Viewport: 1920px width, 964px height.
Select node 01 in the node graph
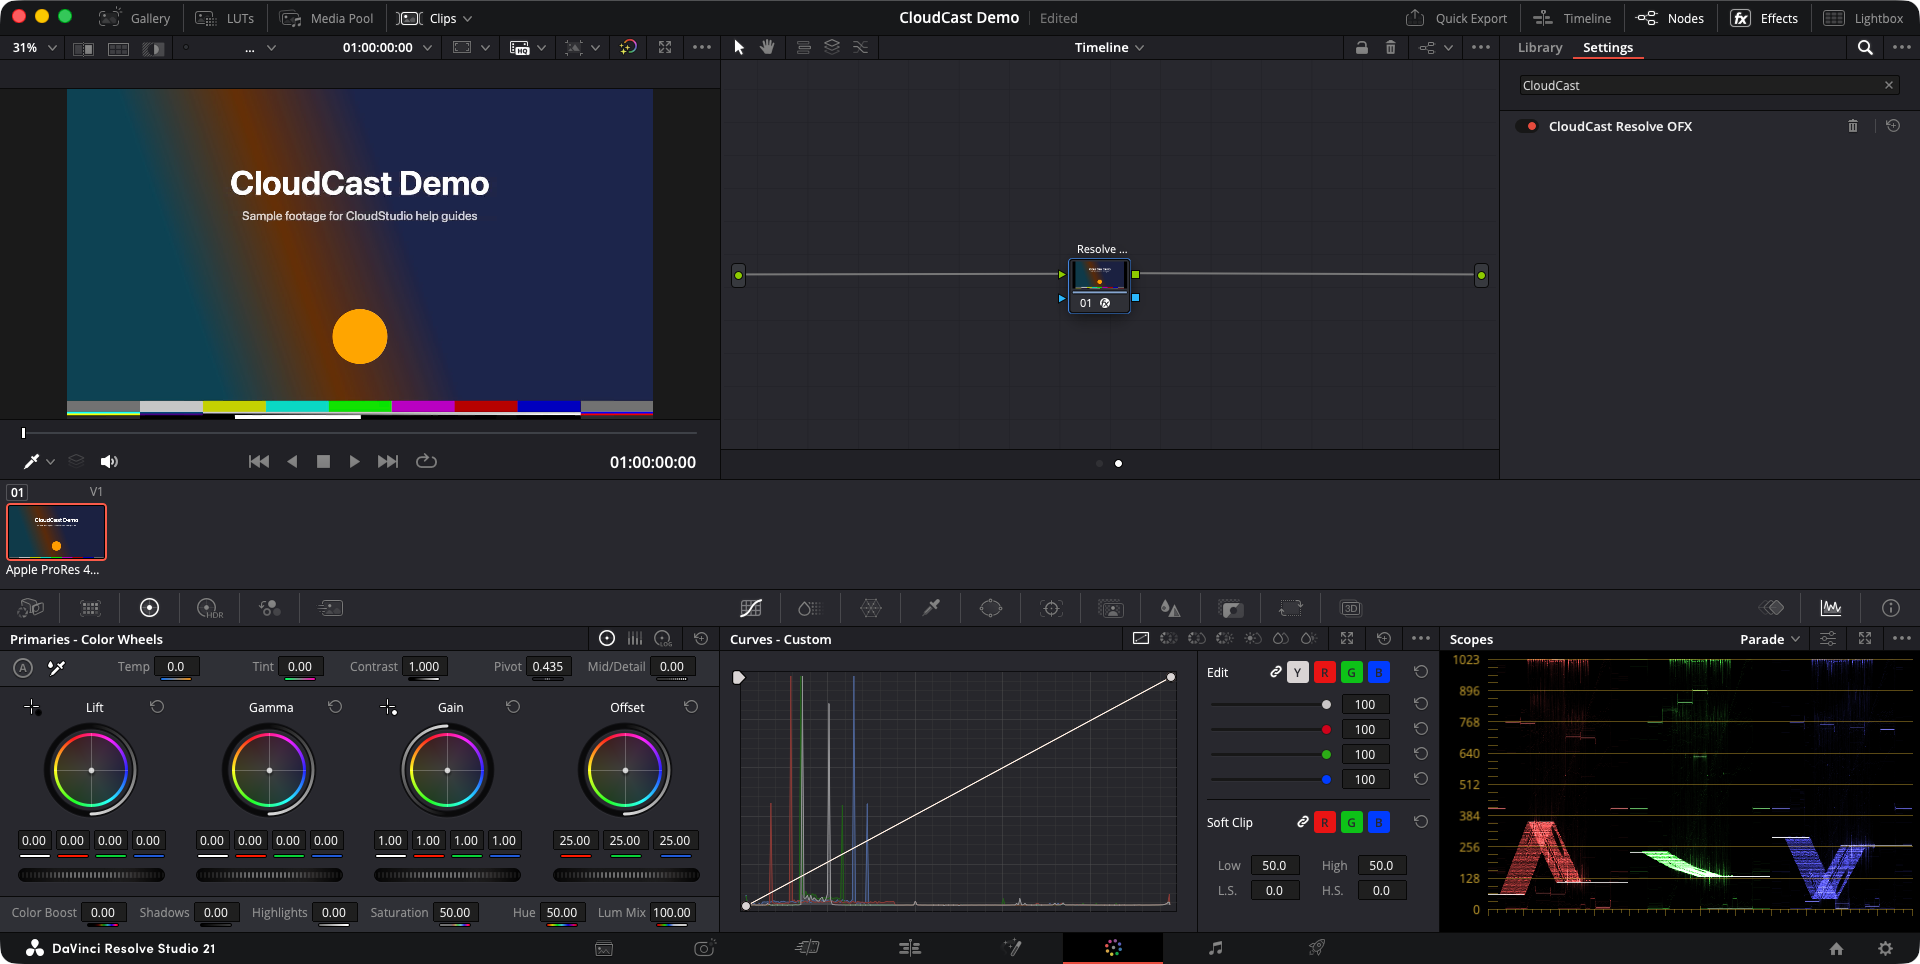(x=1099, y=285)
